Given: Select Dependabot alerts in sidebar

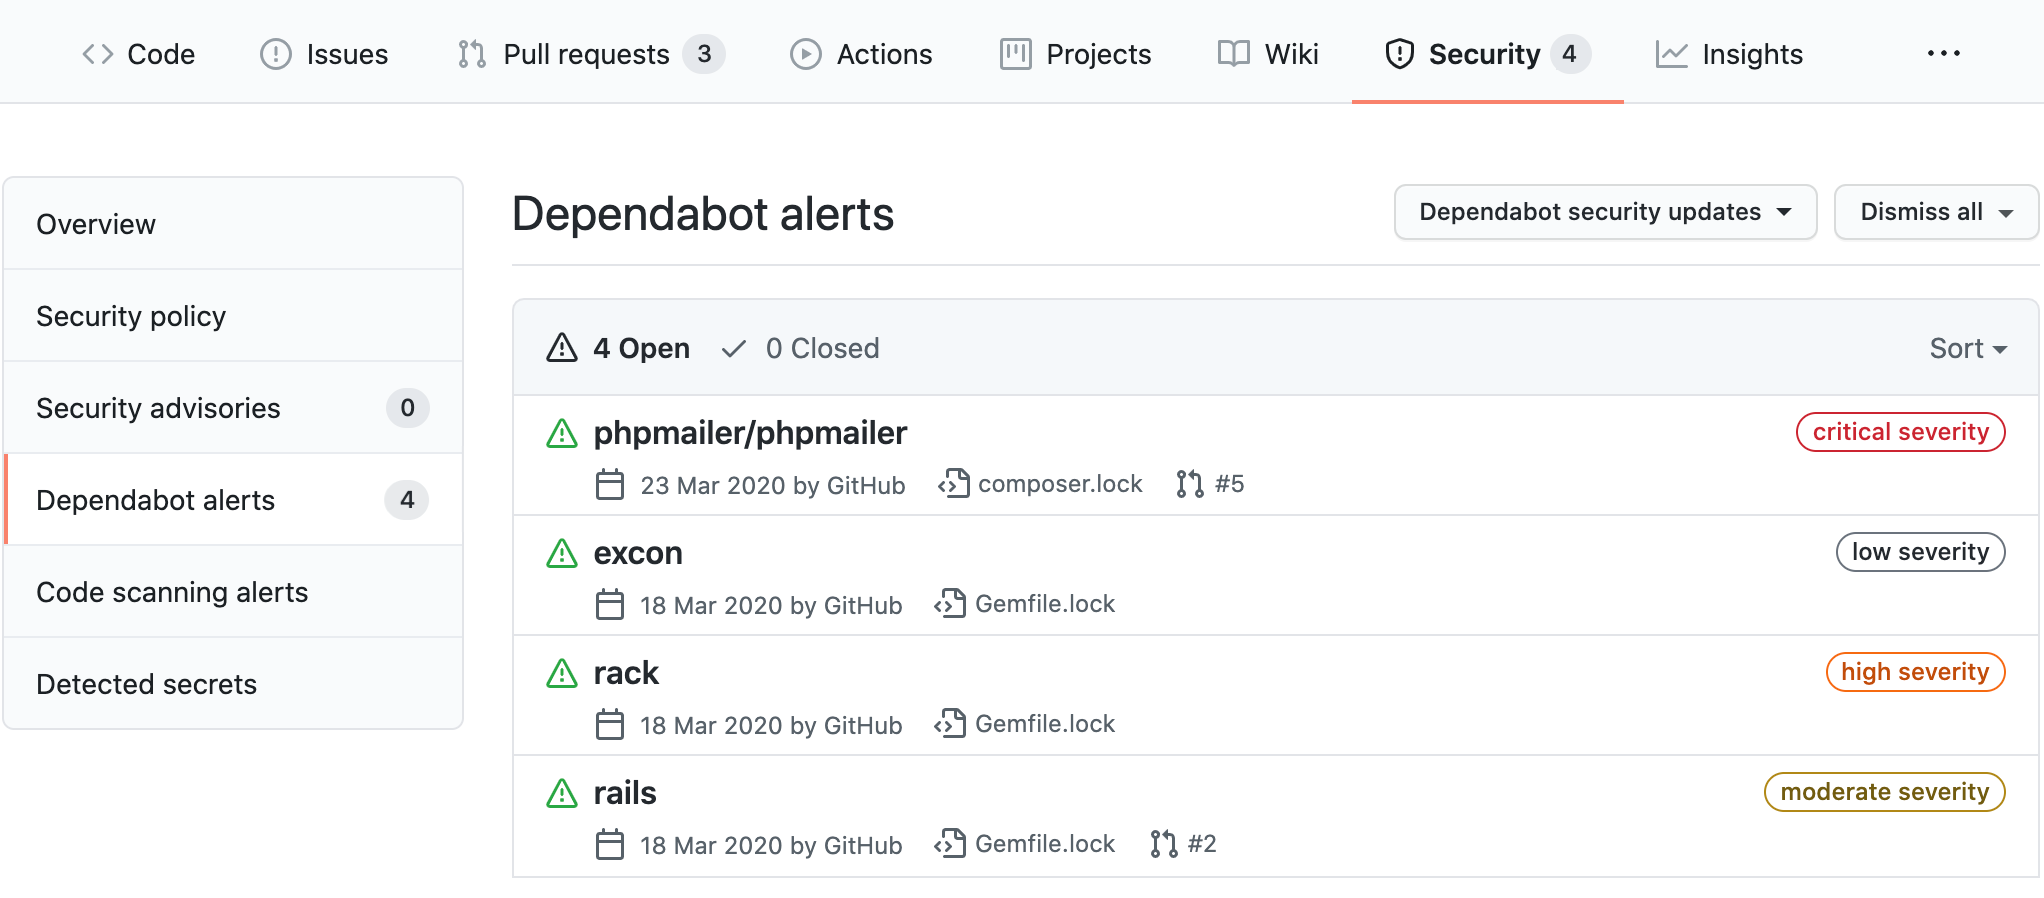Looking at the screenshot, I should pos(233,500).
